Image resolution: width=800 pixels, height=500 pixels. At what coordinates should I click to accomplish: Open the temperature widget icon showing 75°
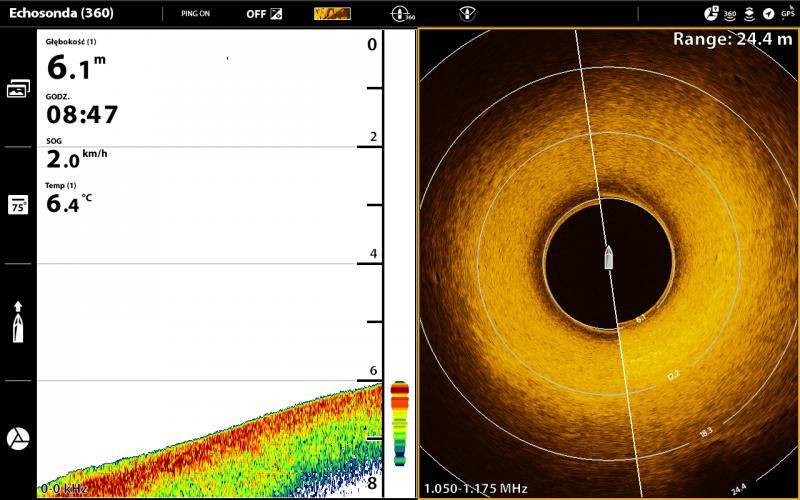point(18,205)
